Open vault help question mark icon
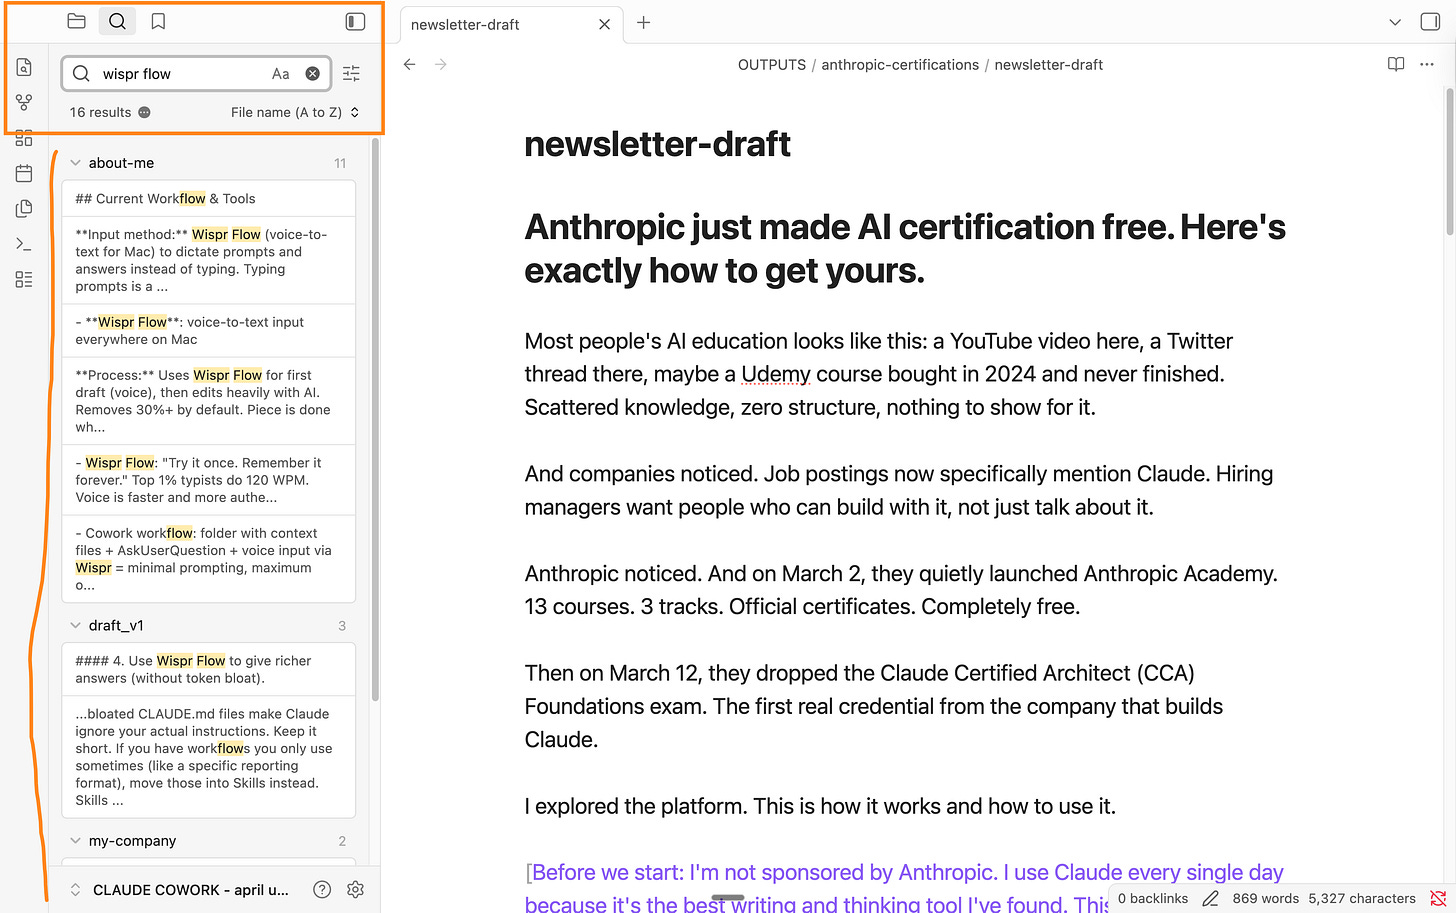Image resolution: width=1456 pixels, height=913 pixels. tap(322, 889)
